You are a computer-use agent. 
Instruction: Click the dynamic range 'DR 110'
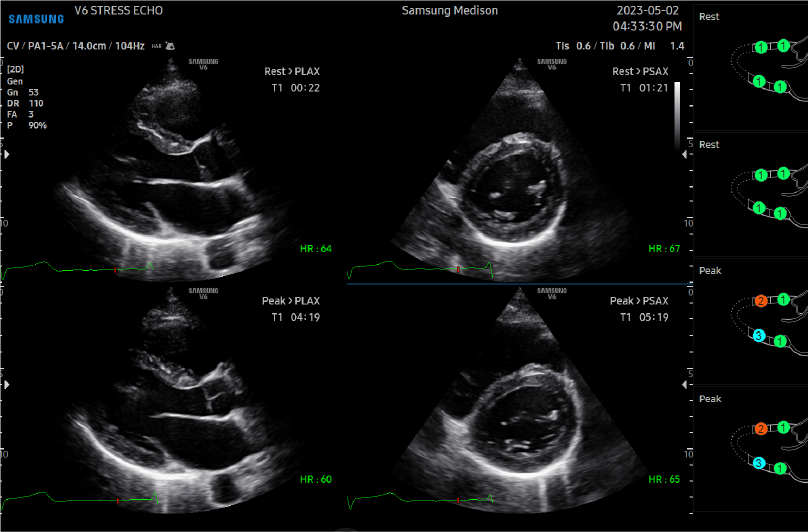[x=25, y=103]
